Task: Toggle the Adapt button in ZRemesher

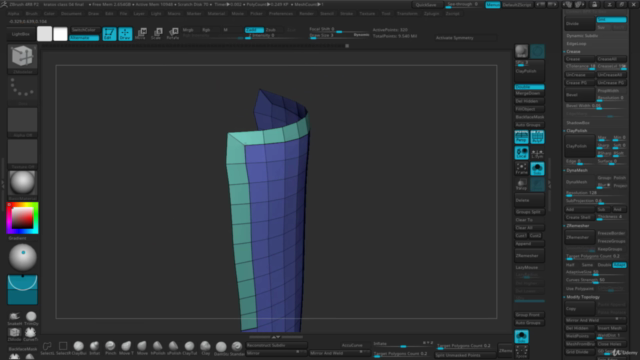Action: coord(619,265)
